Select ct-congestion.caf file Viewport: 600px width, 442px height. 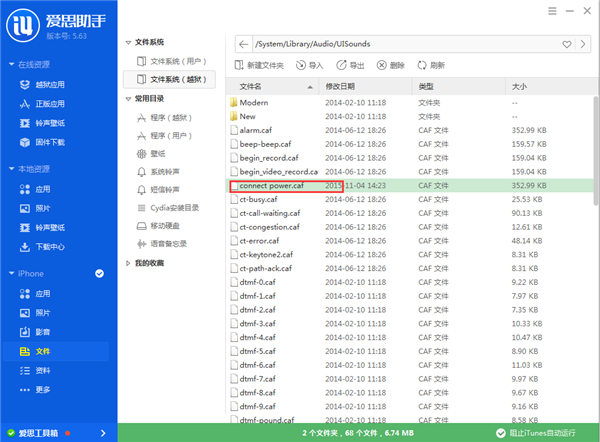pos(410,227)
